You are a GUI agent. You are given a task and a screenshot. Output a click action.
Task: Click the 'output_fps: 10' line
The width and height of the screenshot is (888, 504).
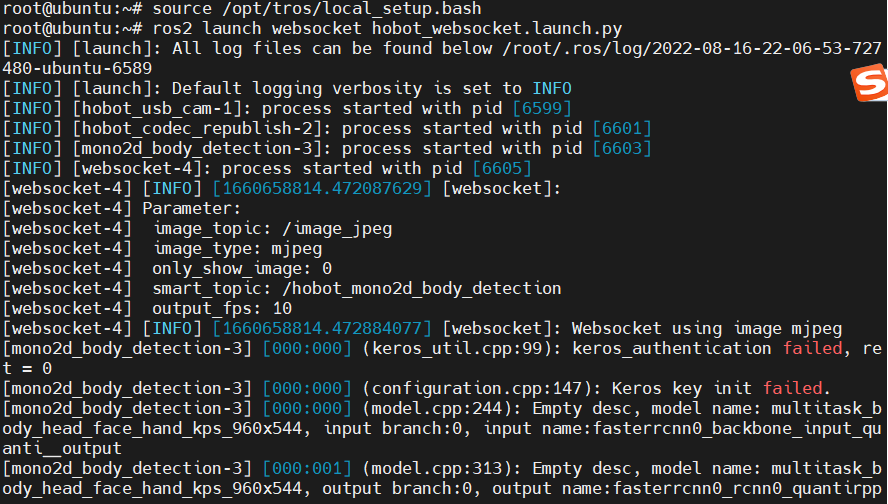click(x=222, y=309)
